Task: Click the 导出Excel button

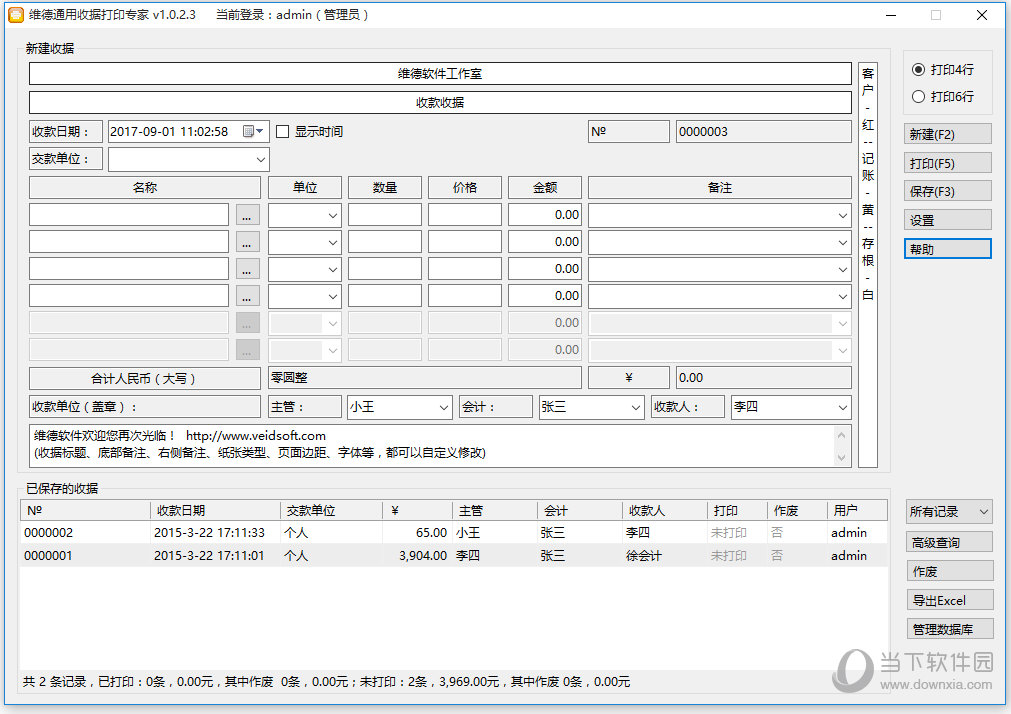Action: [x=949, y=600]
